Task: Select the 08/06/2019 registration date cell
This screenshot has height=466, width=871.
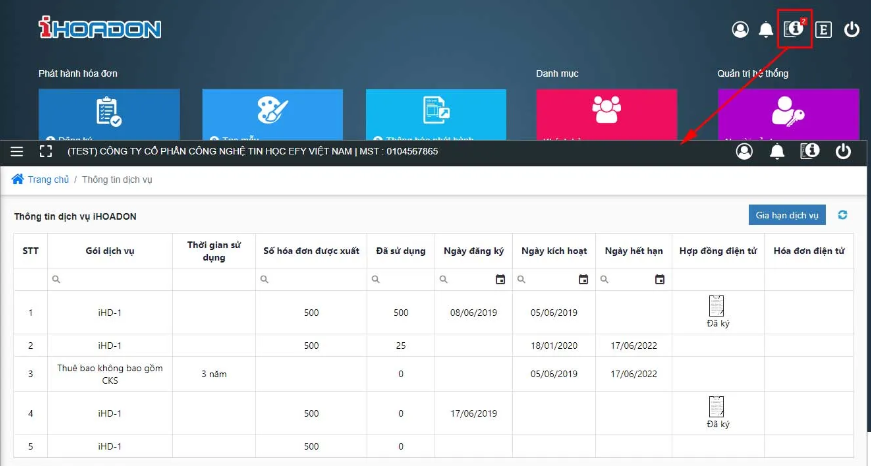Action: (x=473, y=313)
